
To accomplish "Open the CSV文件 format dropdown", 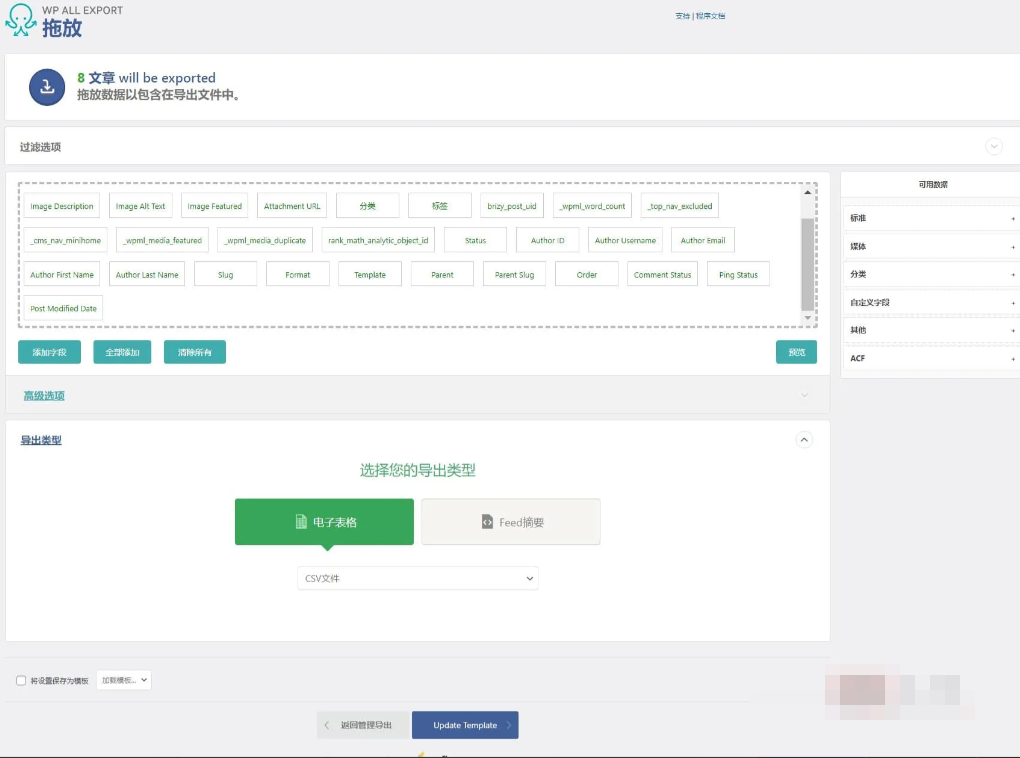I will (x=418, y=578).
